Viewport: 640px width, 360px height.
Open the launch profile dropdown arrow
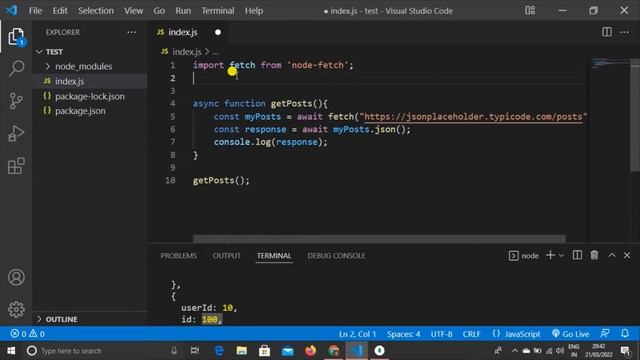pos(561,256)
